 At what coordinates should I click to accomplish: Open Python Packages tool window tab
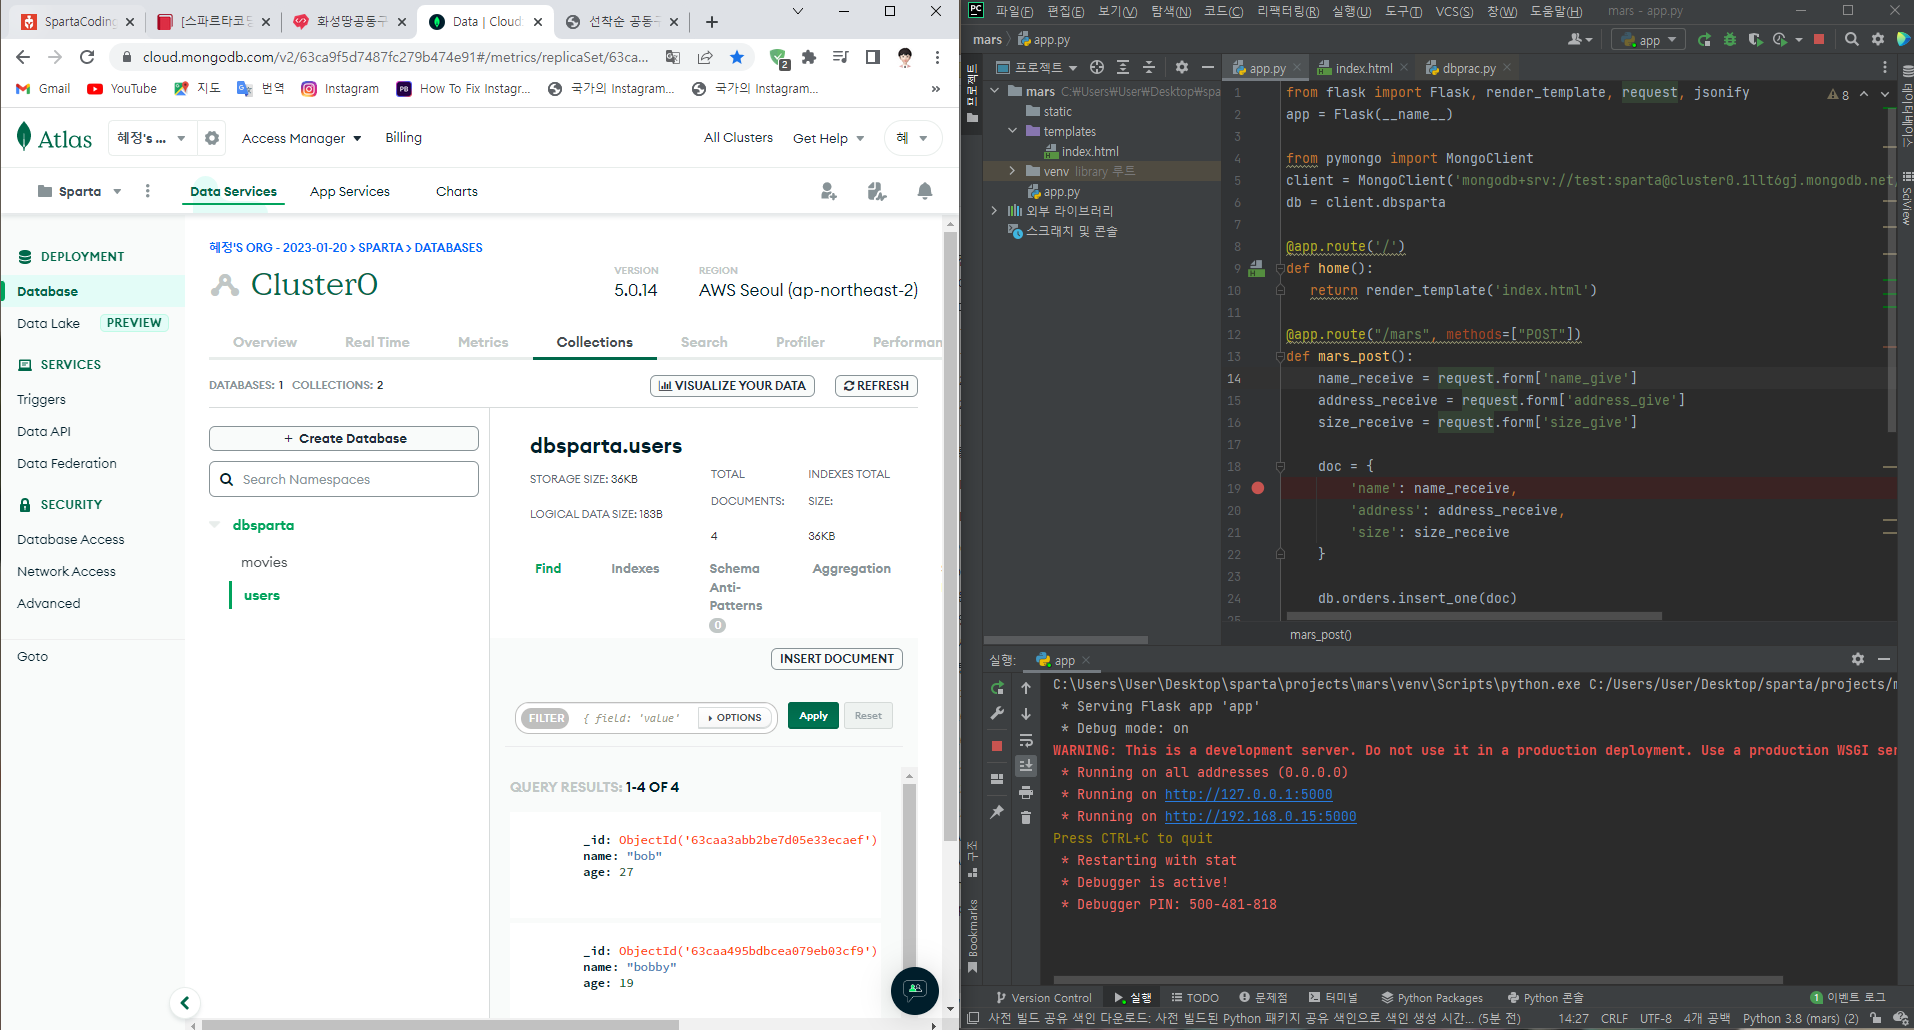click(x=1432, y=997)
